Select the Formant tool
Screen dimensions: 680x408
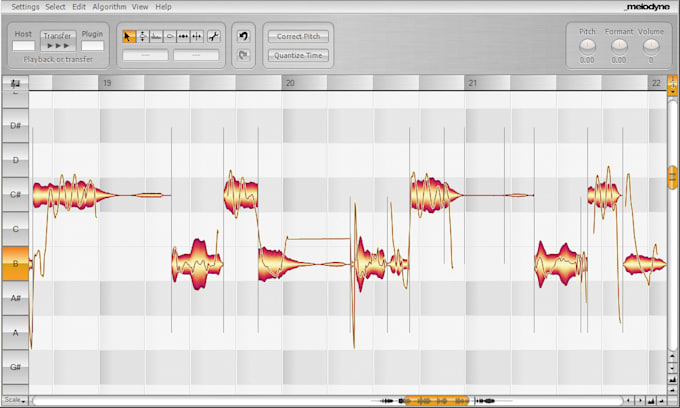click(156, 37)
